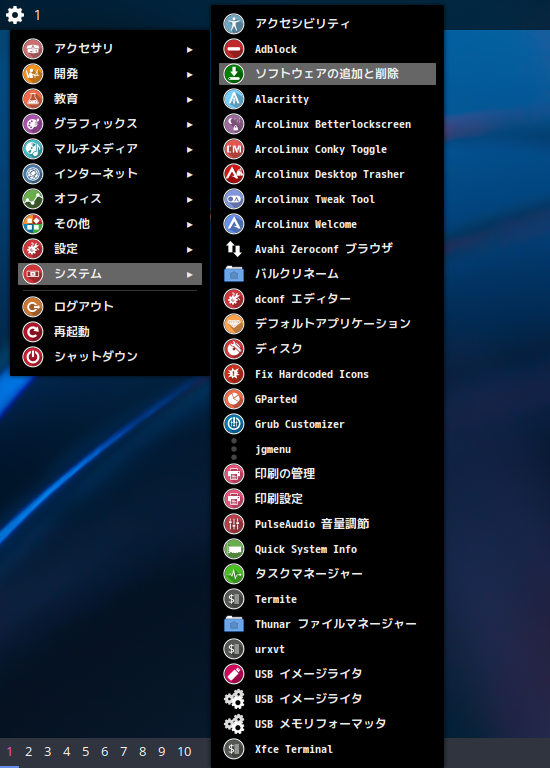Click the Avahi Zeroconf arrows icon

[x=234, y=249]
